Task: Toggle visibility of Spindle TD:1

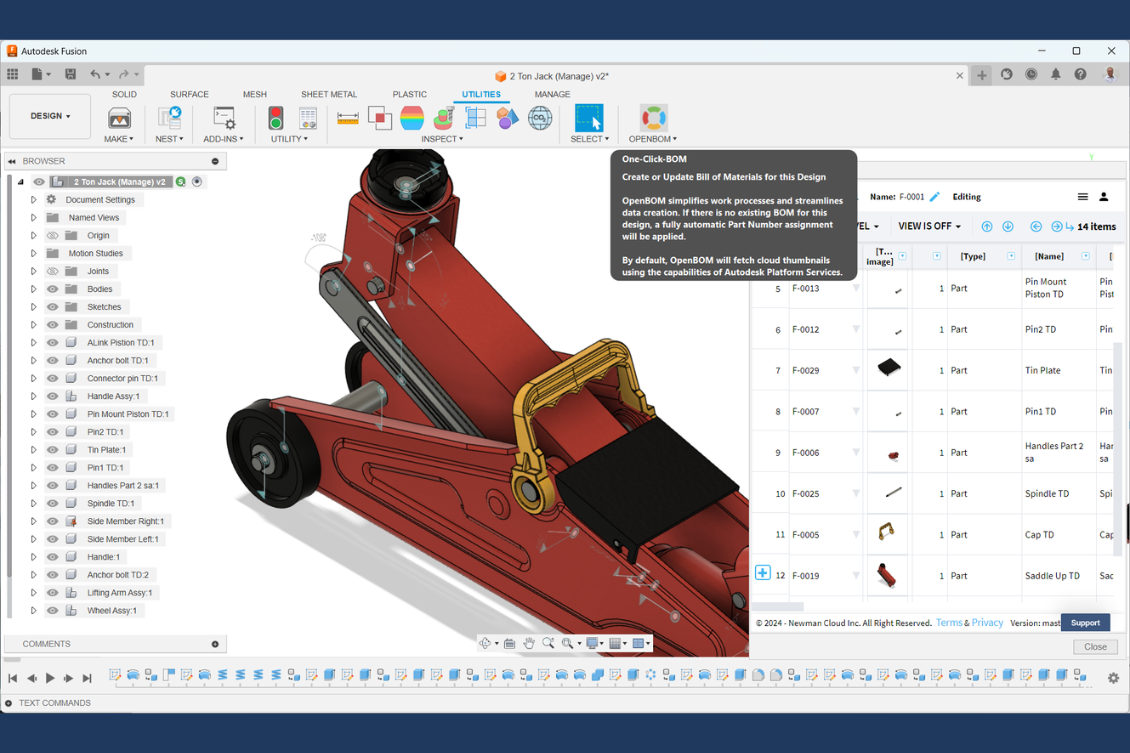Action: 53,504
